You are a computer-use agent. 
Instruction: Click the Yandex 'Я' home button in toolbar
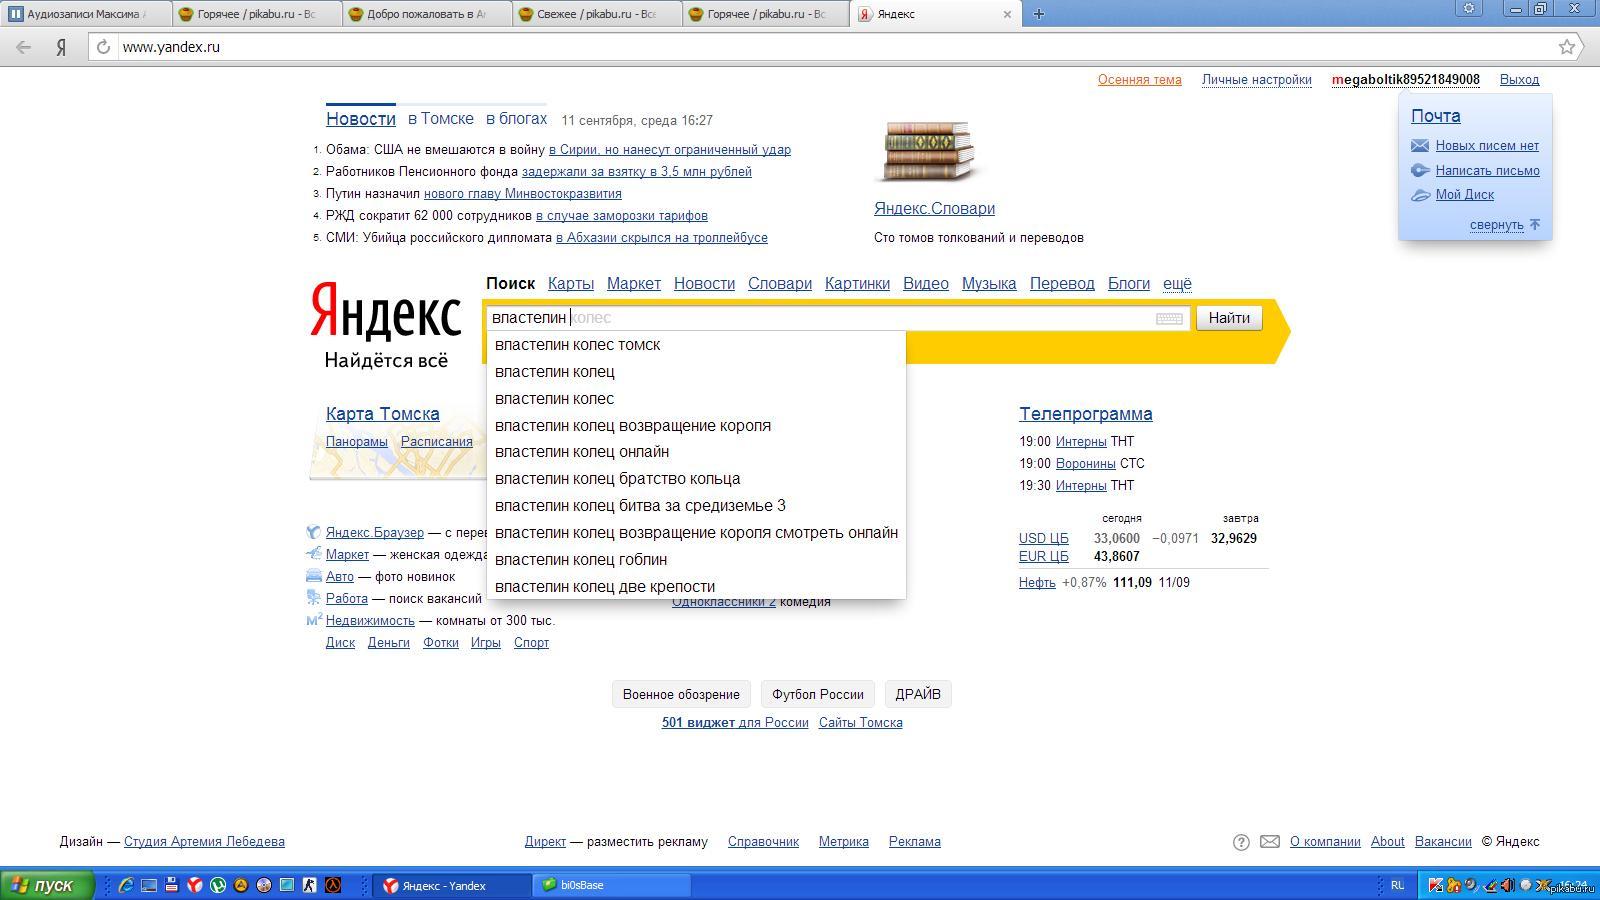tap(61, 47)
